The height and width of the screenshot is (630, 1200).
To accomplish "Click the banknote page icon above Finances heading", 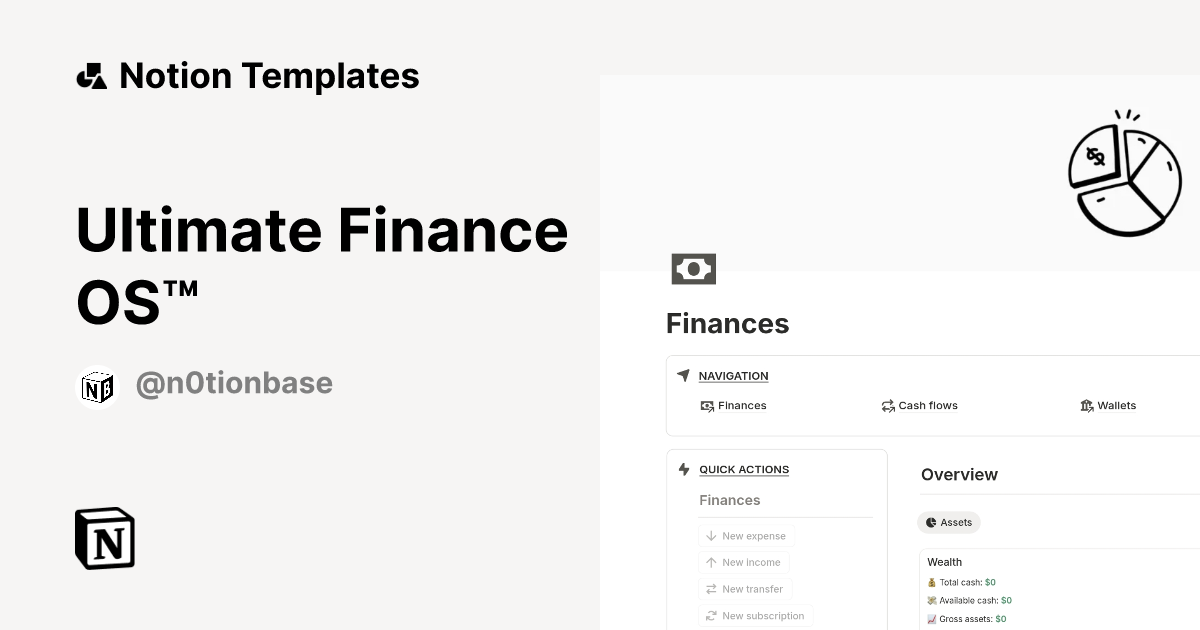I will (693, 268).
